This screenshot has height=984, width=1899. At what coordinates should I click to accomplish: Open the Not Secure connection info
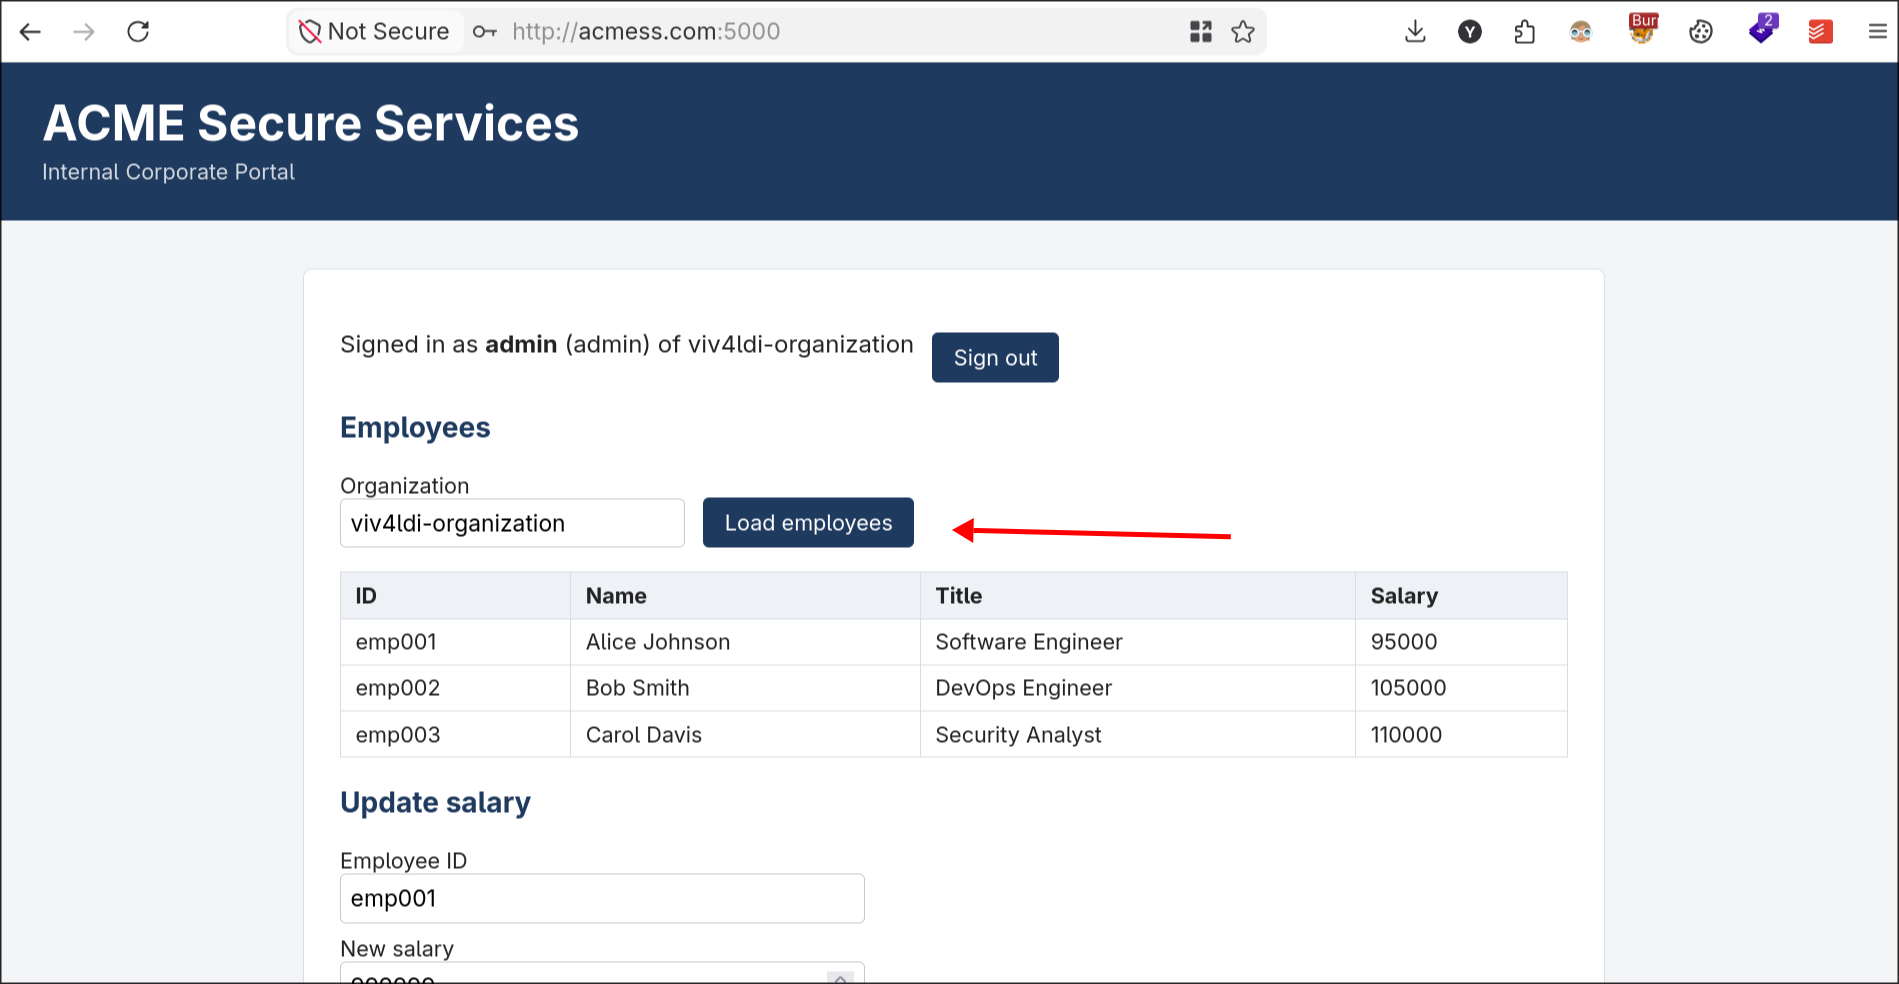coord(376,32)
